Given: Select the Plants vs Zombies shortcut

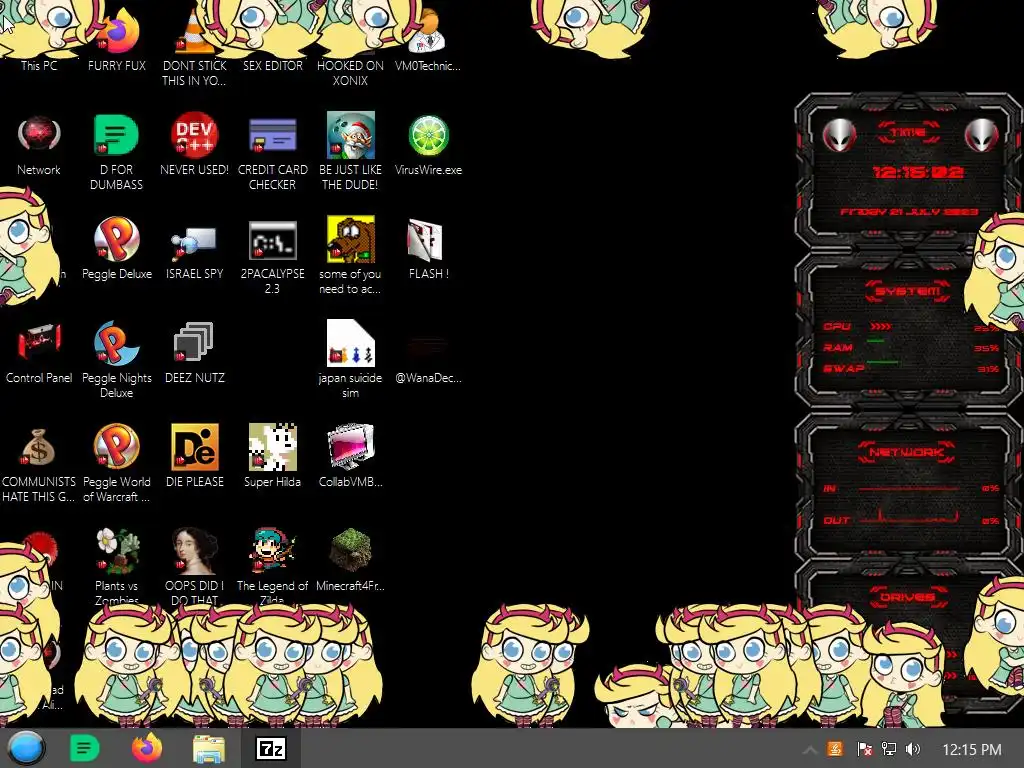Looking at the screenshot, I should [x=117, y=566].
